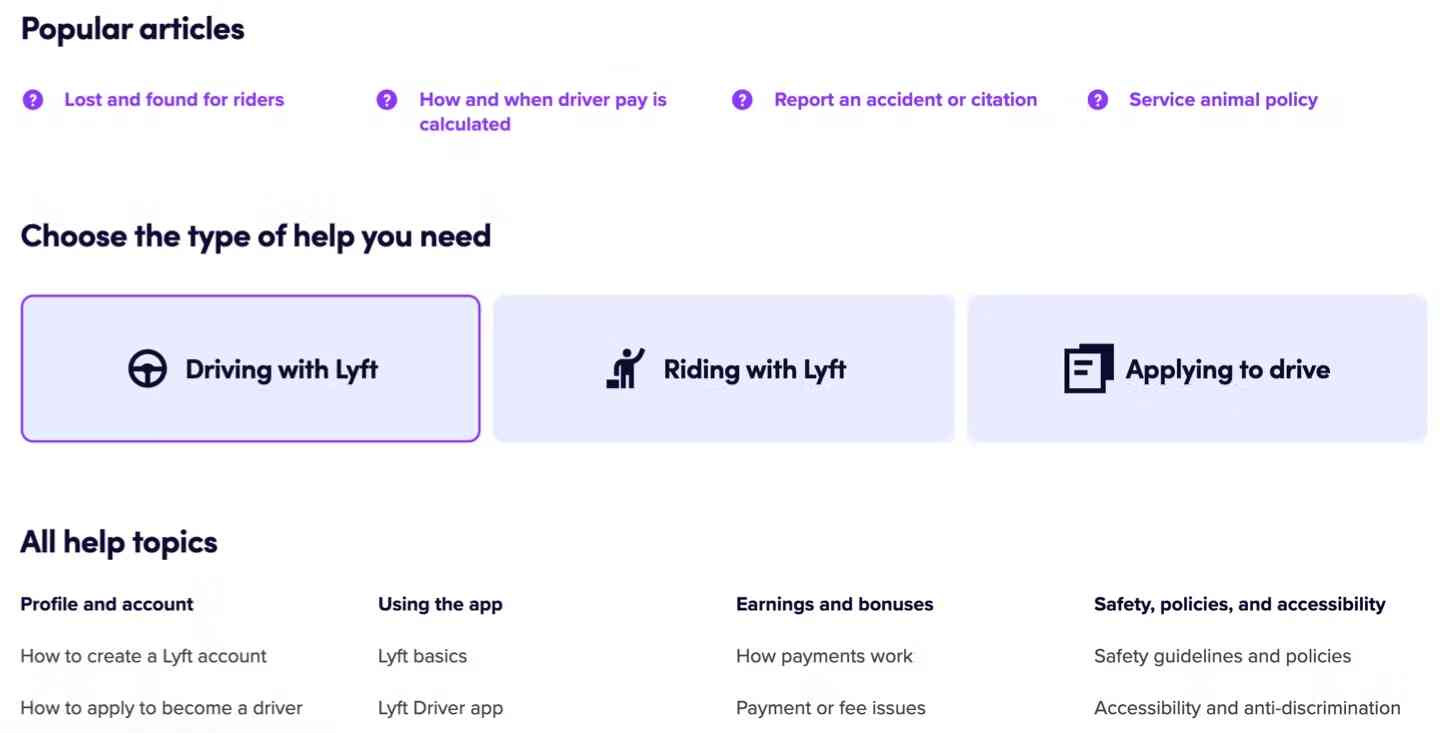Viewport: 1440px width, 733px height.
Task: Open the Lyft Driver app help topic
Action: [441, 707]
